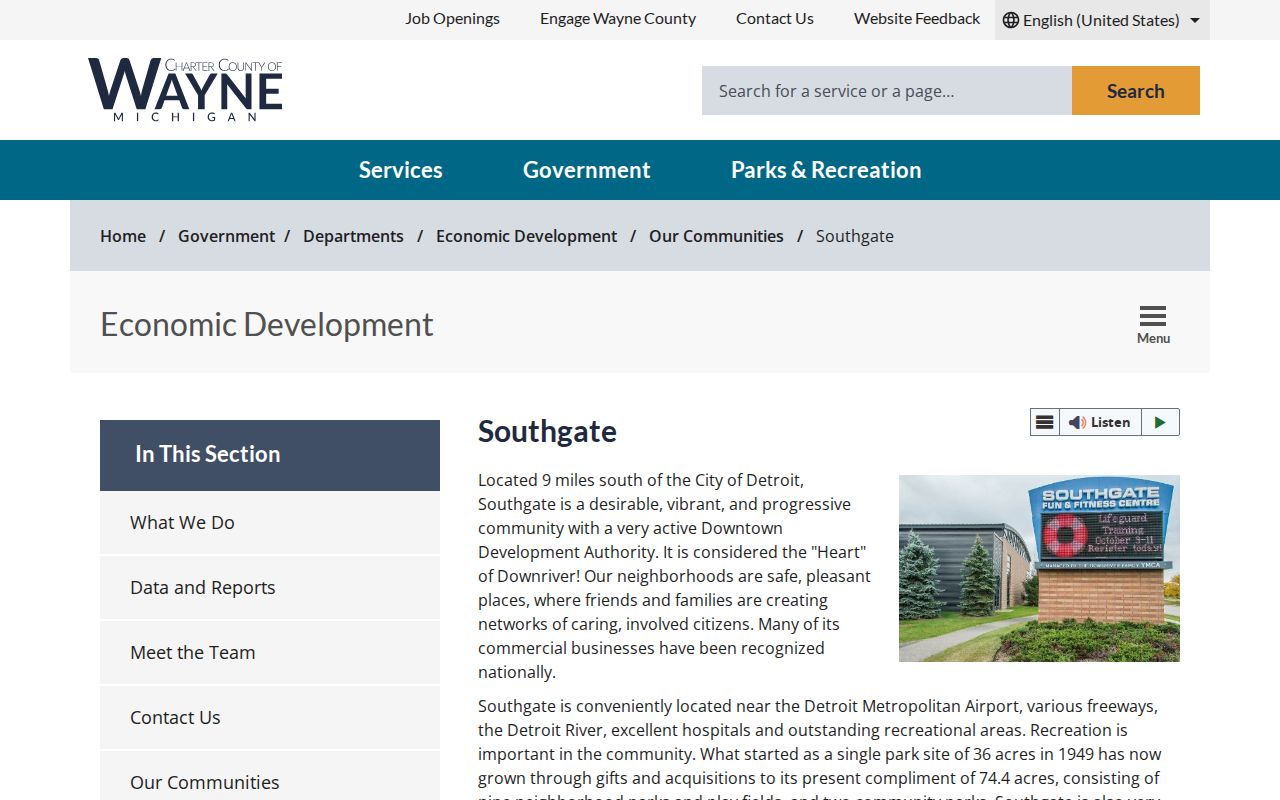This screenshot has width=1280, height=800.
Task: Click the orange Search button
Action: point(1136,91)
